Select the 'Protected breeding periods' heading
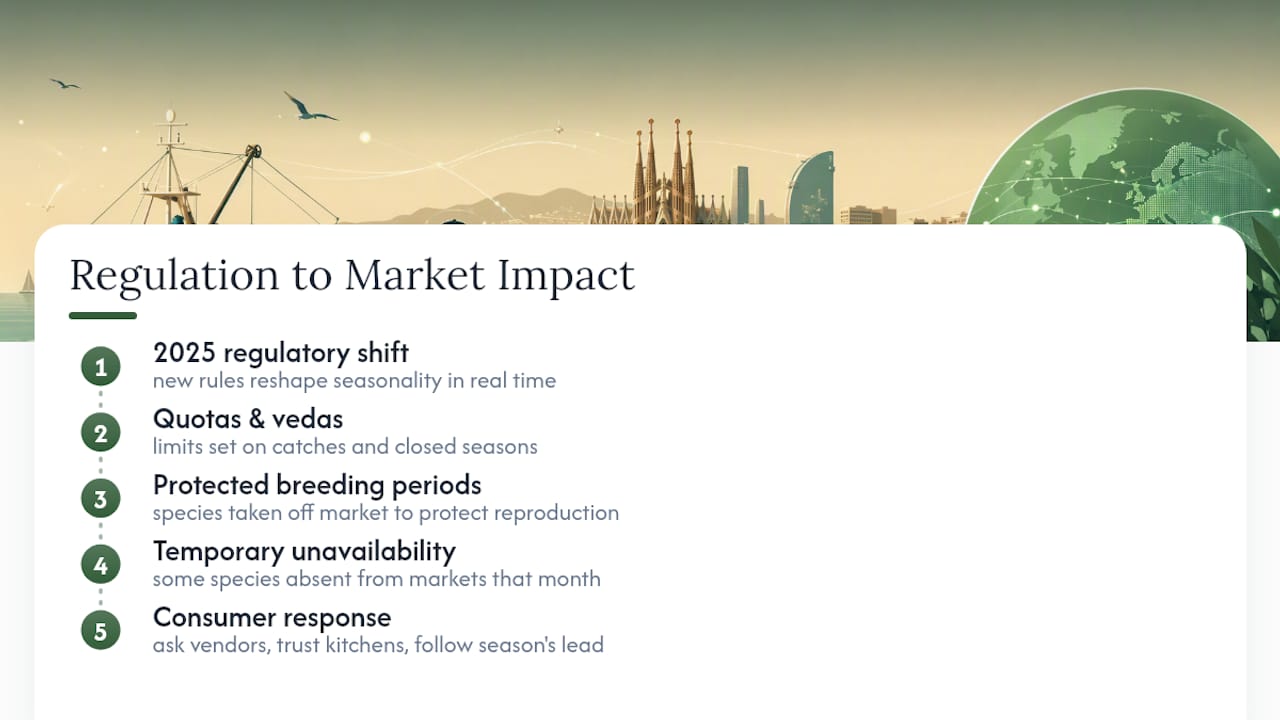 coord(317,485)
